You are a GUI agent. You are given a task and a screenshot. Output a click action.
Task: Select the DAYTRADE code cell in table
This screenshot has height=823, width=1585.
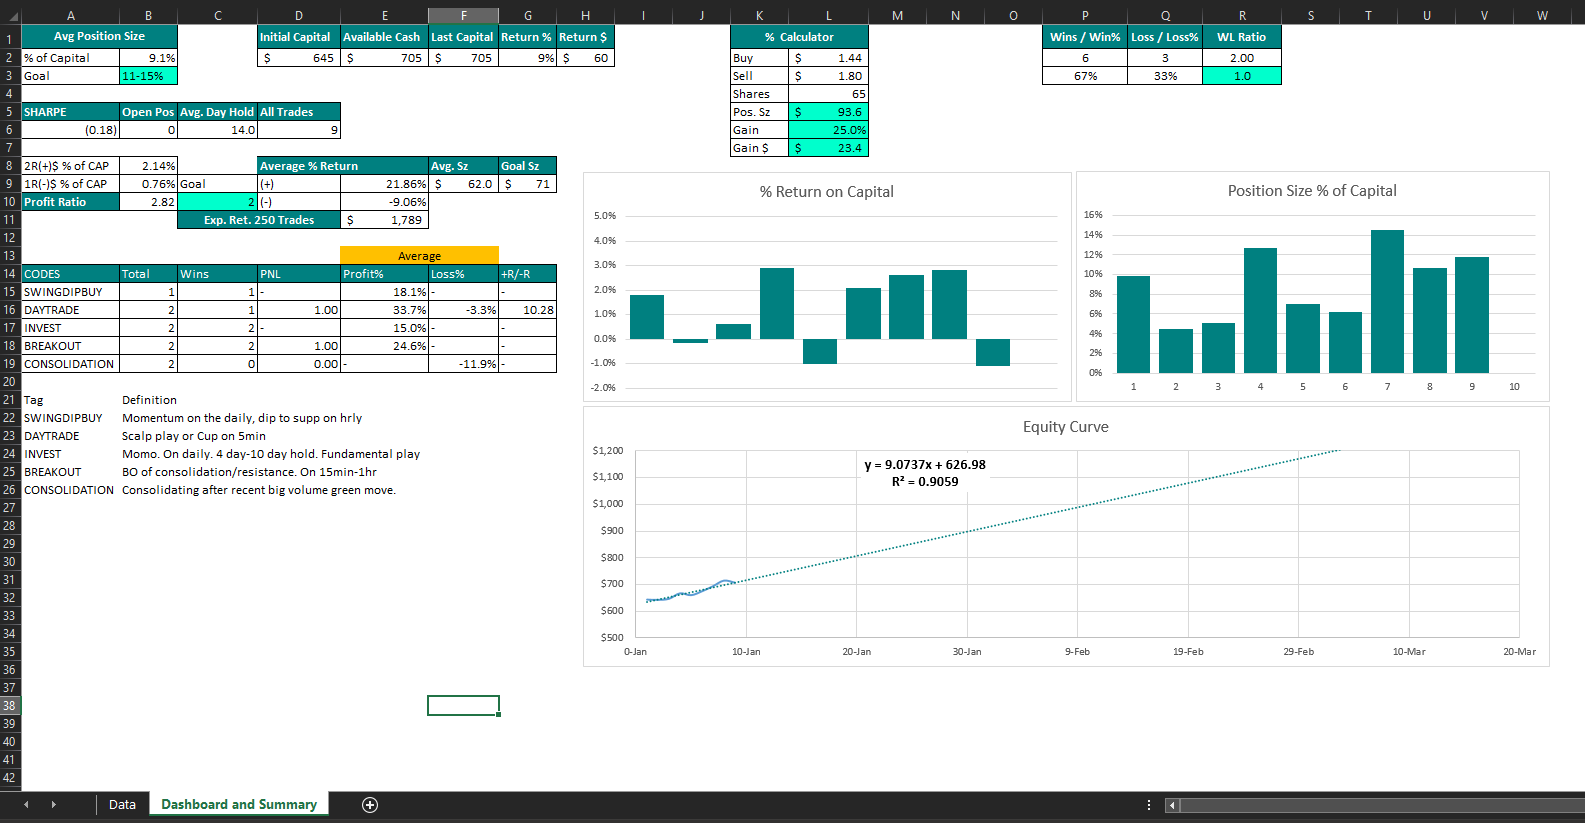70,310
